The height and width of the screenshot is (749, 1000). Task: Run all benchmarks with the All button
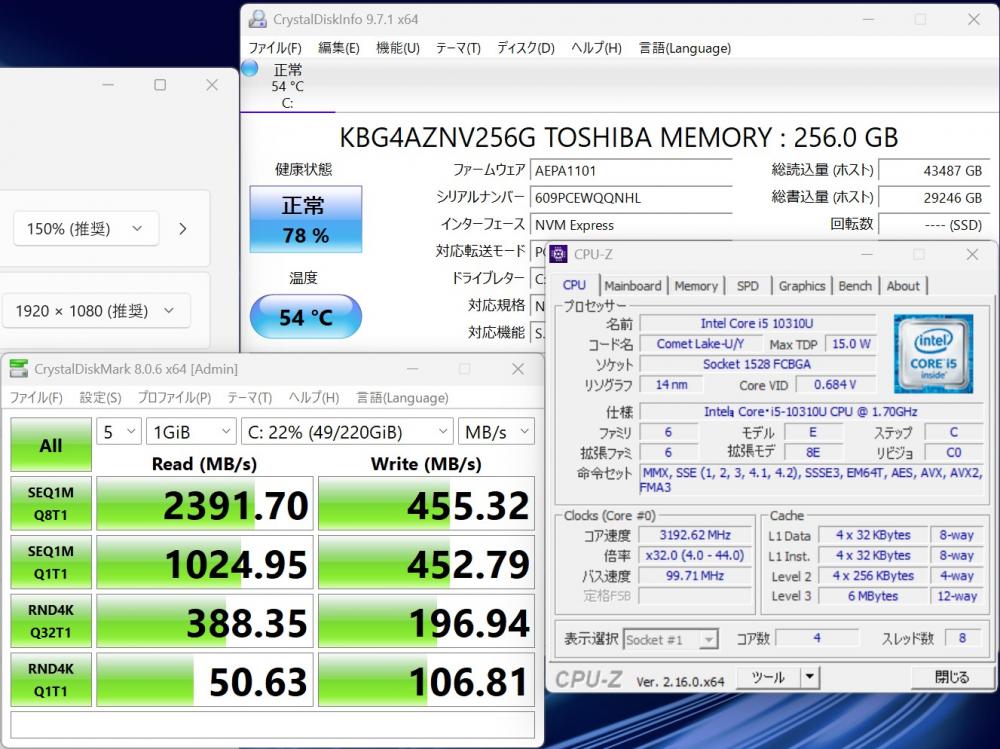click(x=51, y=445)
